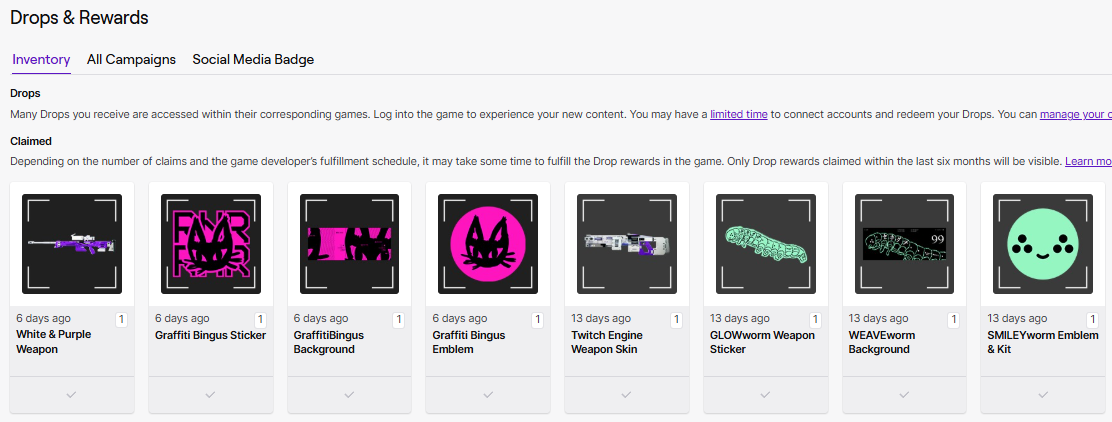Viewport: 1112px width, 422px height.
Task: Click count badge on Graffiti Bingus Emblem
Action: [537, 320]
